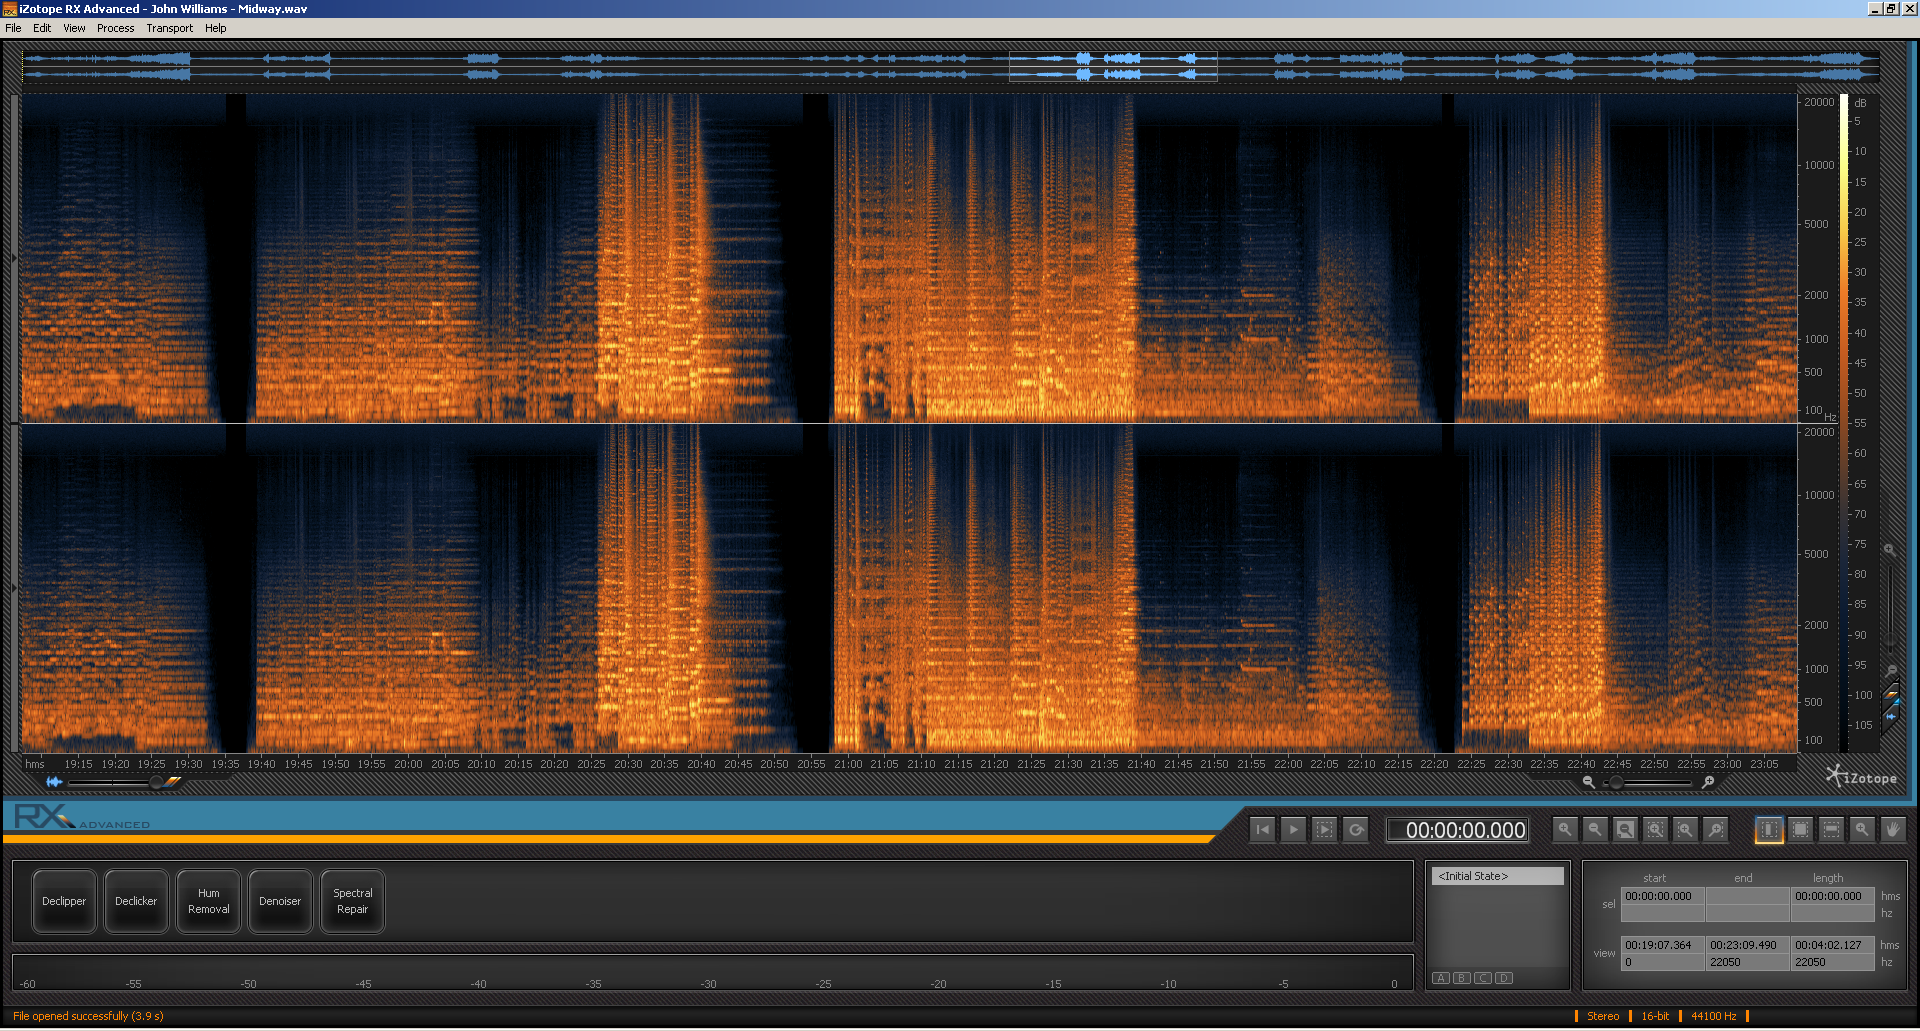
Task: Click the 'File opened successfully' status message
Action: click(88, 1016)
